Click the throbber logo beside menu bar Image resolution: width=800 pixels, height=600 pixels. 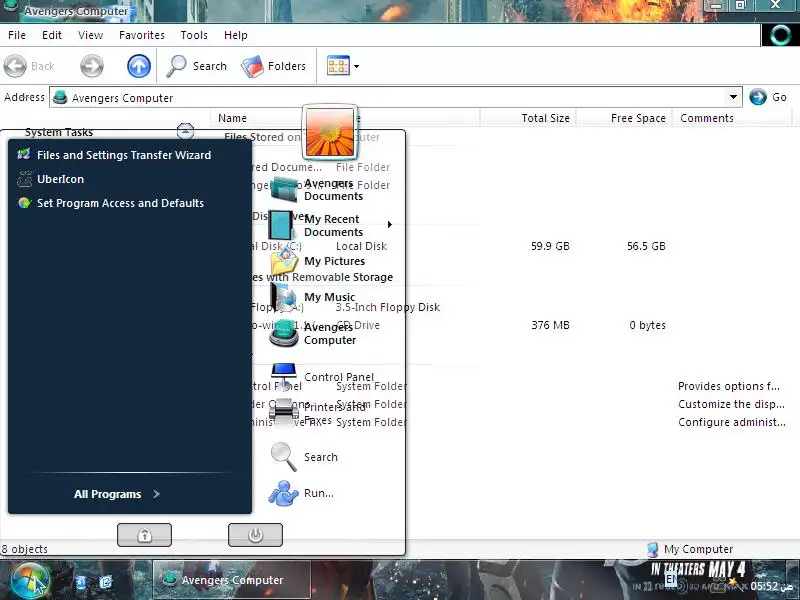point(780,35)
